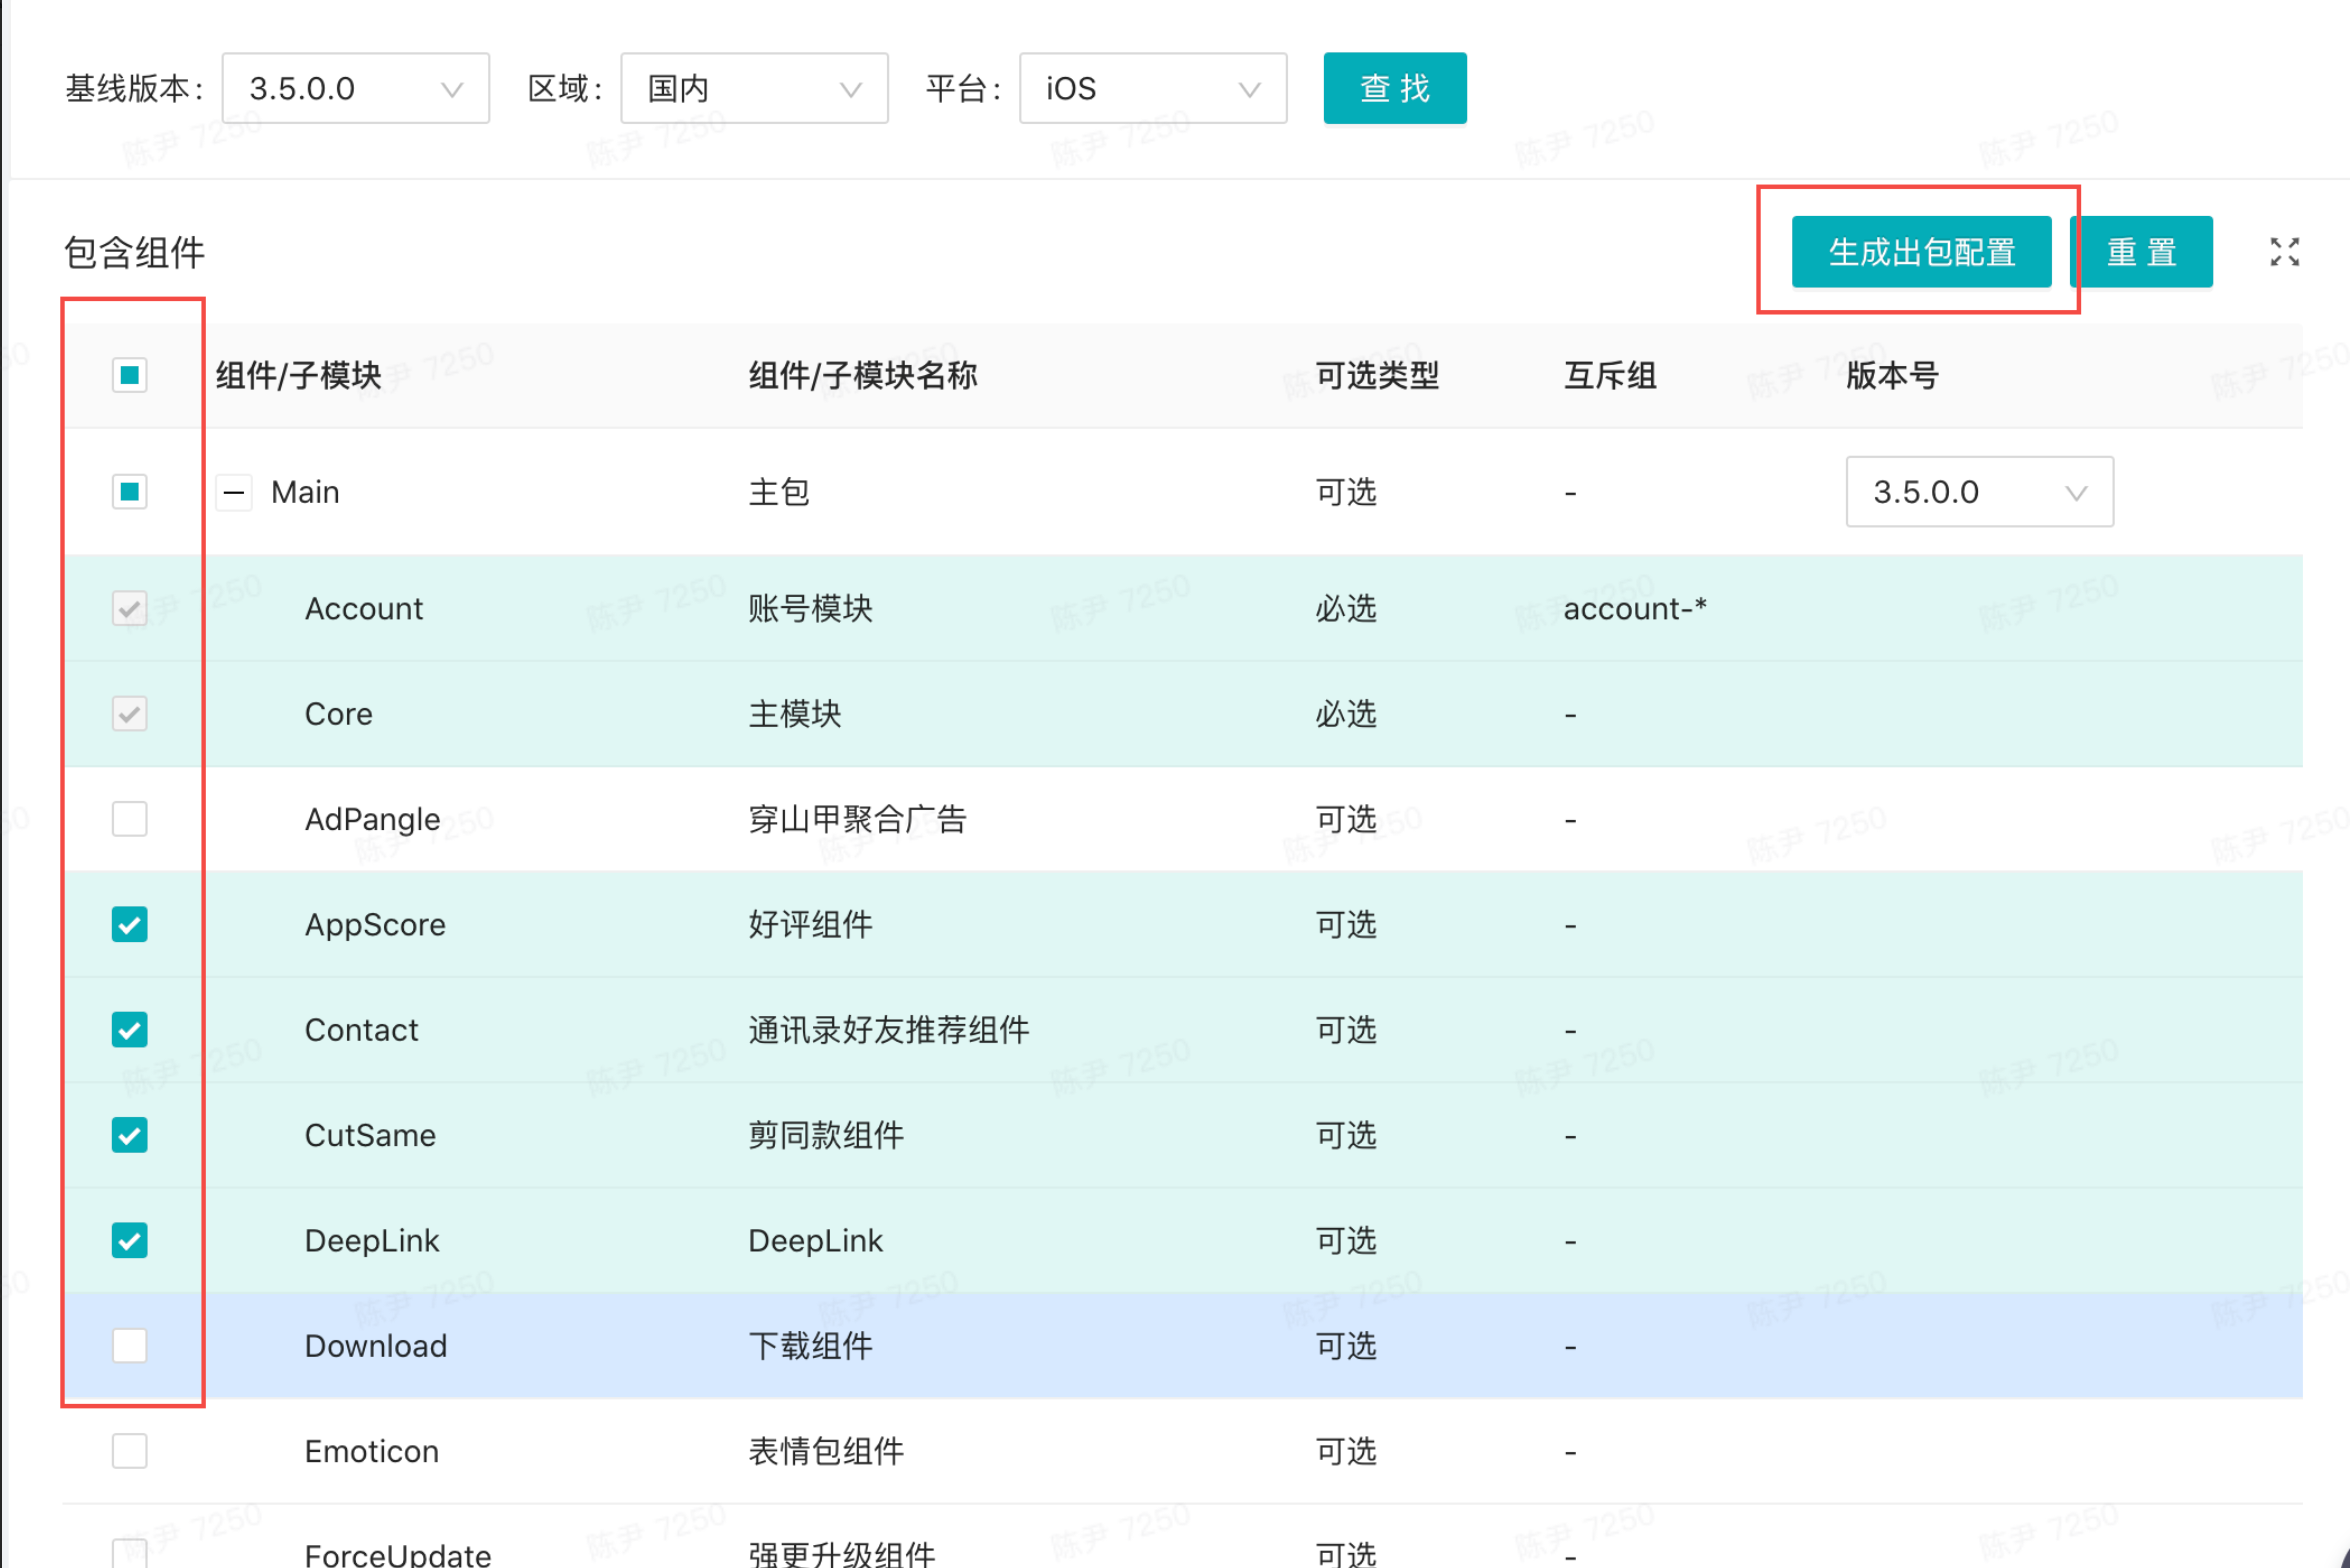Check the AdPangle checkbox

130,819
